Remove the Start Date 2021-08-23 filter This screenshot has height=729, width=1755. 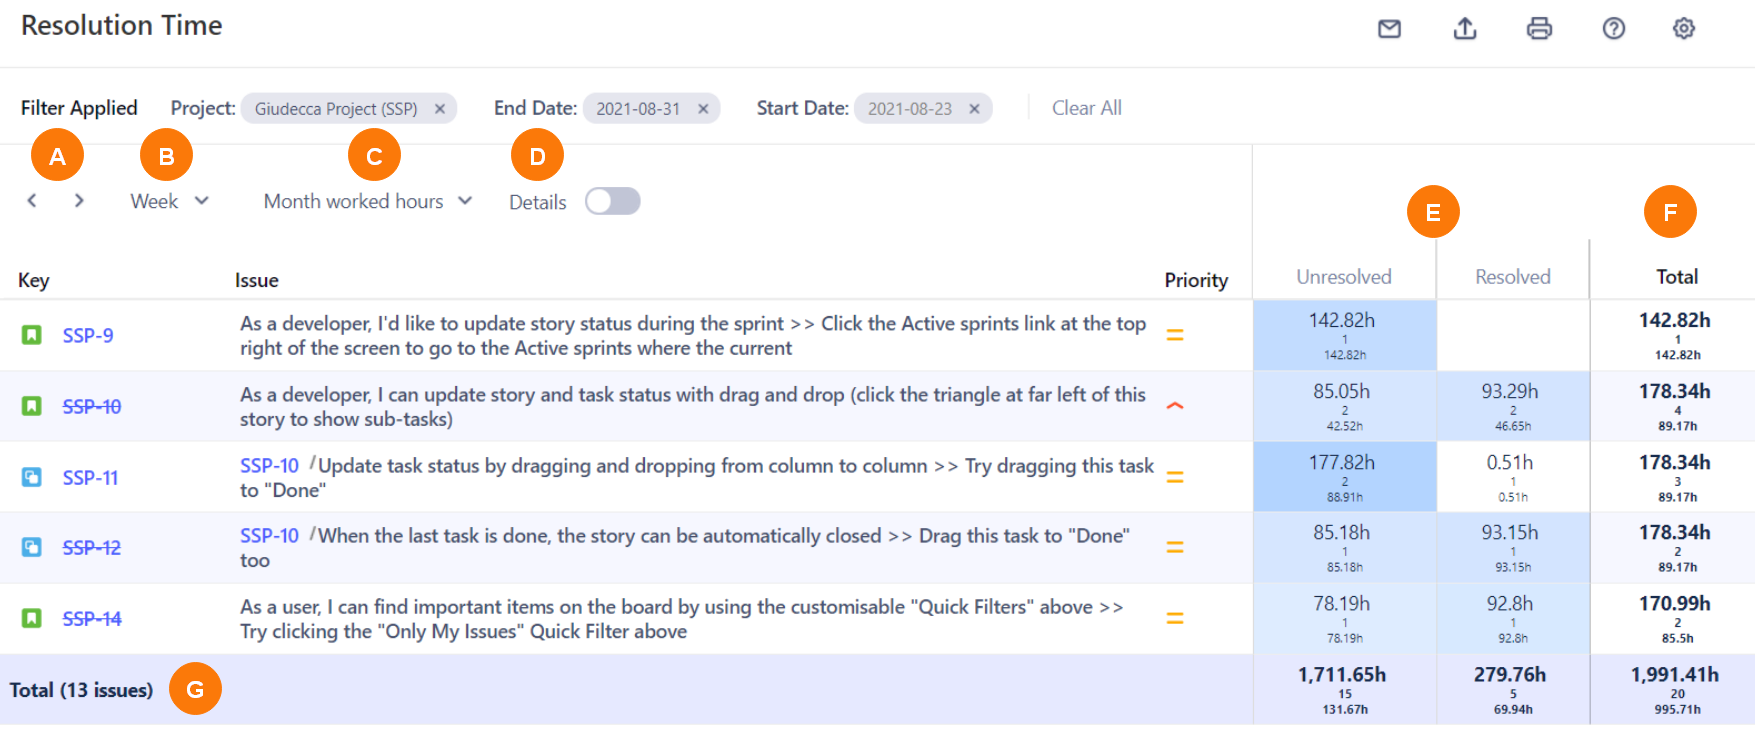coord(974,109)
